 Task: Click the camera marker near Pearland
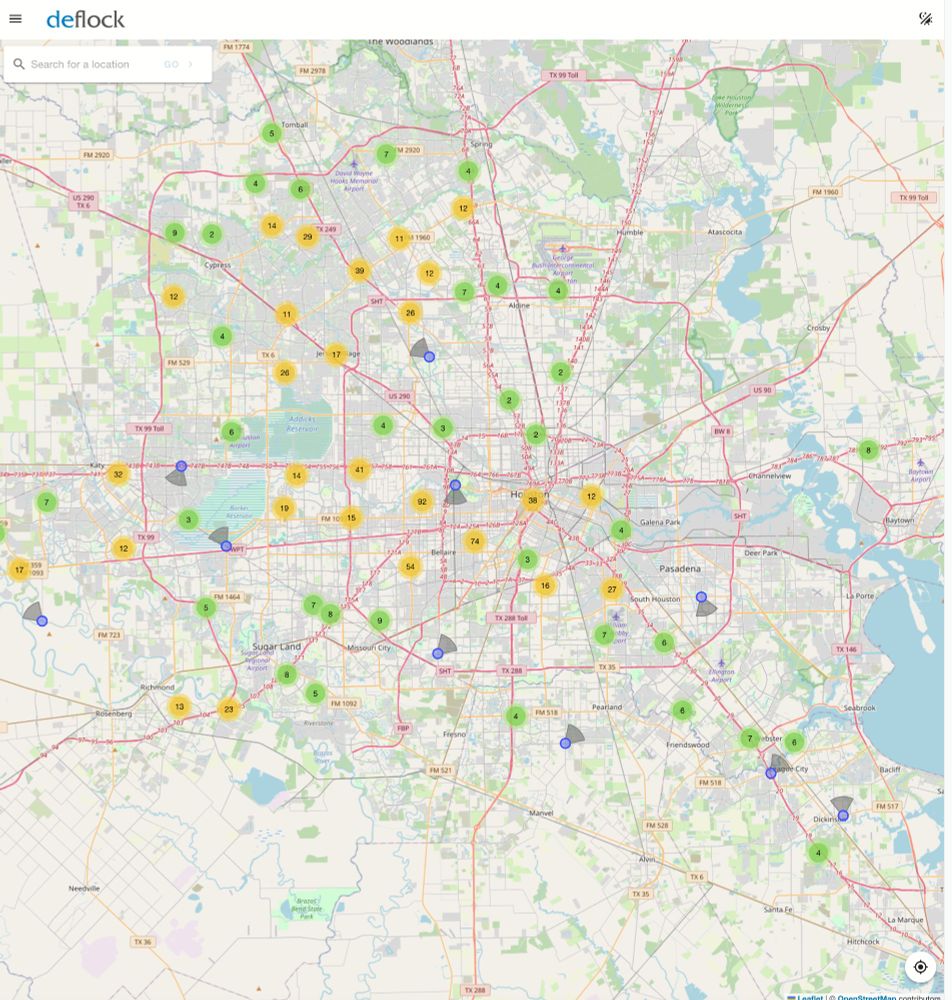tap(565, 742)
